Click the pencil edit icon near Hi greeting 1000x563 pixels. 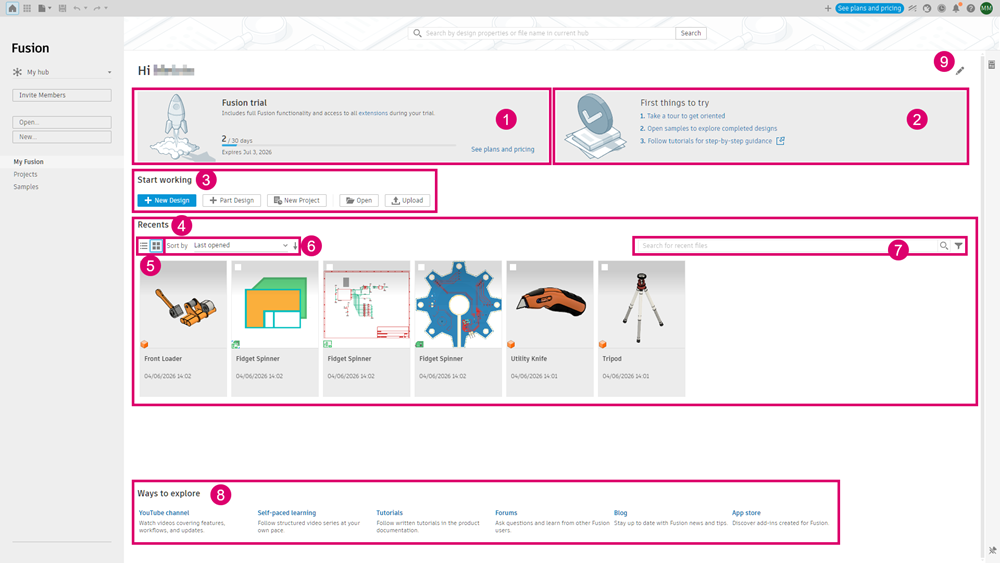click(x=960, y=71)
